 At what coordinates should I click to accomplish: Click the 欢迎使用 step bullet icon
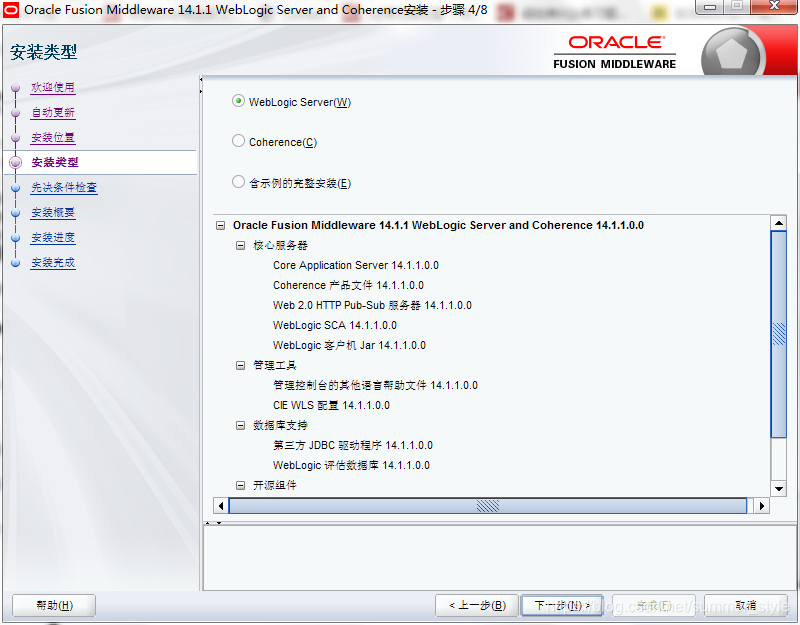(x=16, y=88)
